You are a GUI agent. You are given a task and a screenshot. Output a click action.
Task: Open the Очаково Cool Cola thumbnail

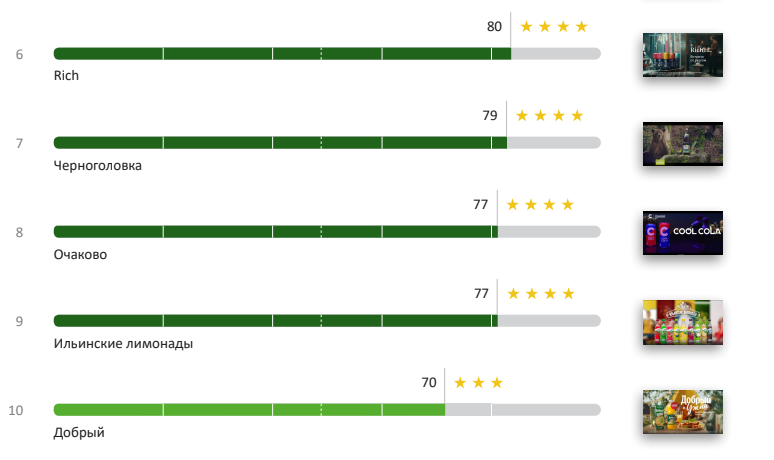682,232
